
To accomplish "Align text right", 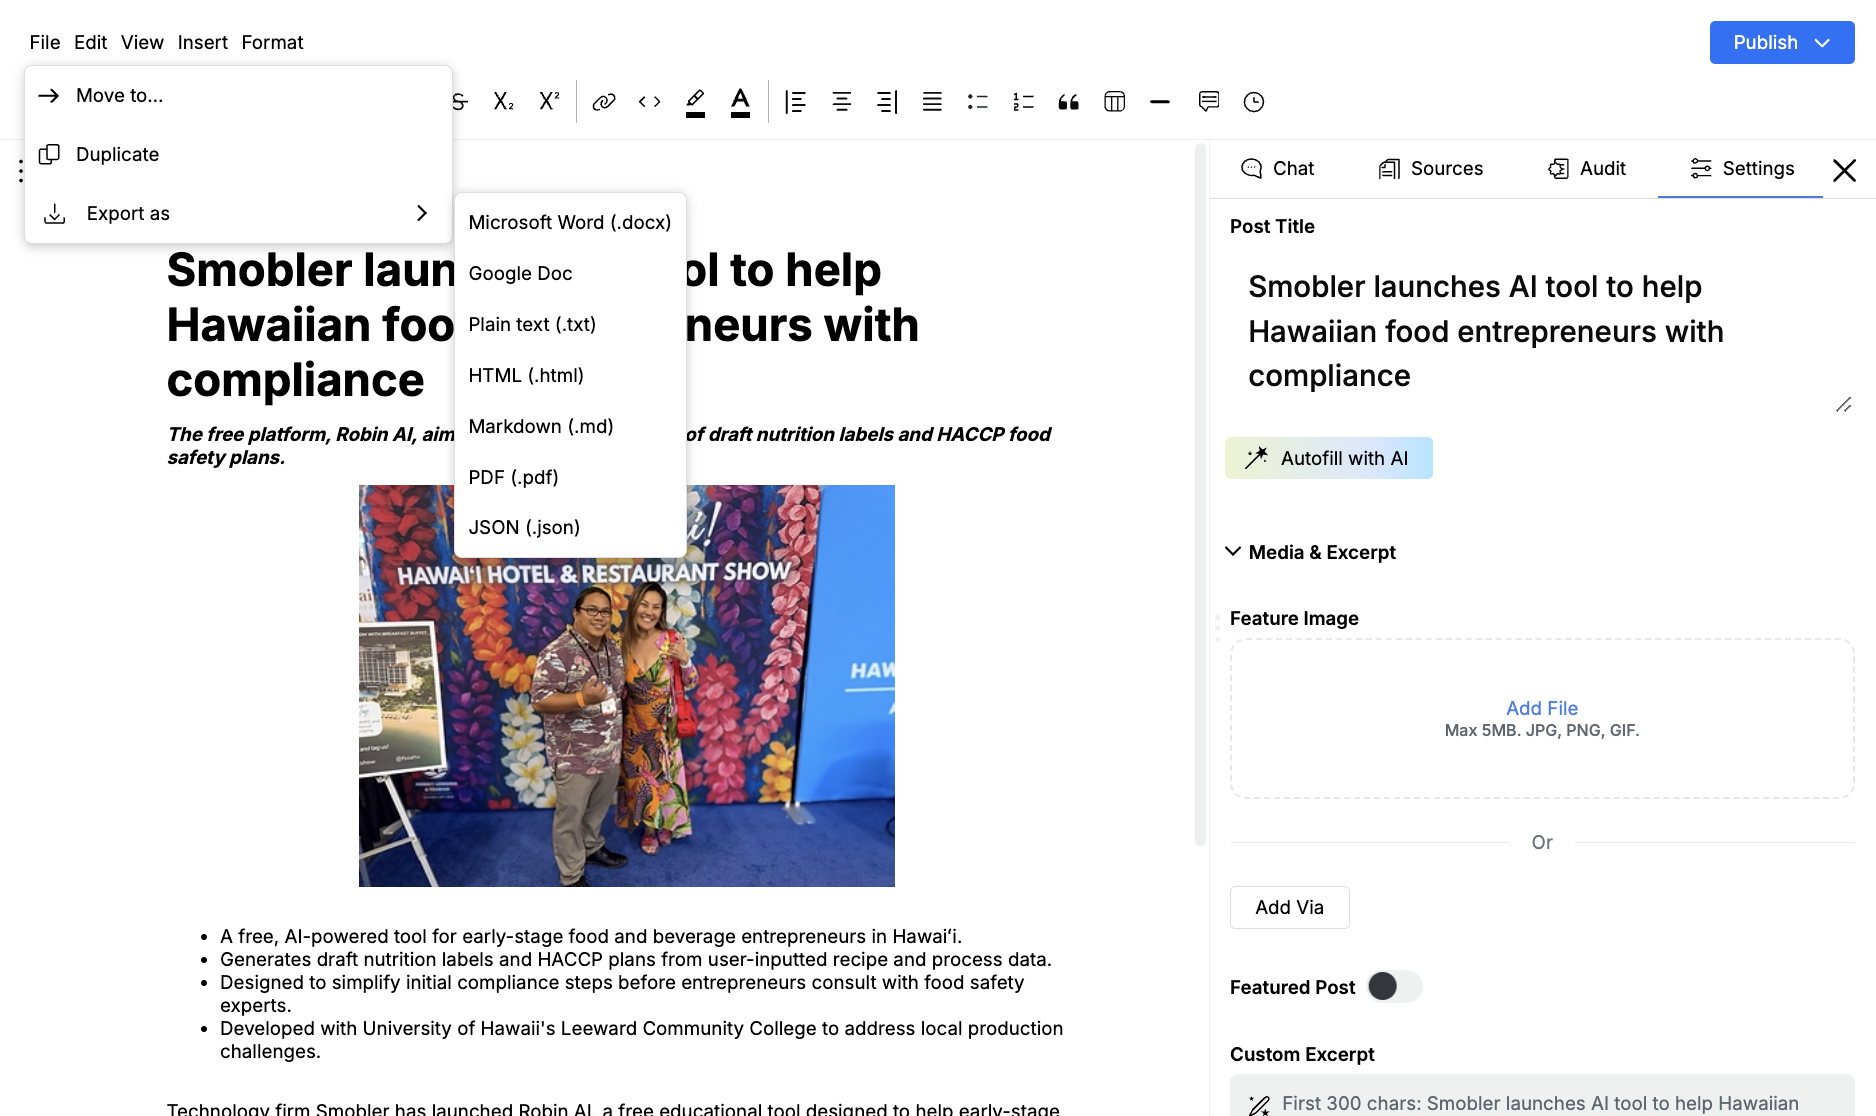I will click(887, 102).
